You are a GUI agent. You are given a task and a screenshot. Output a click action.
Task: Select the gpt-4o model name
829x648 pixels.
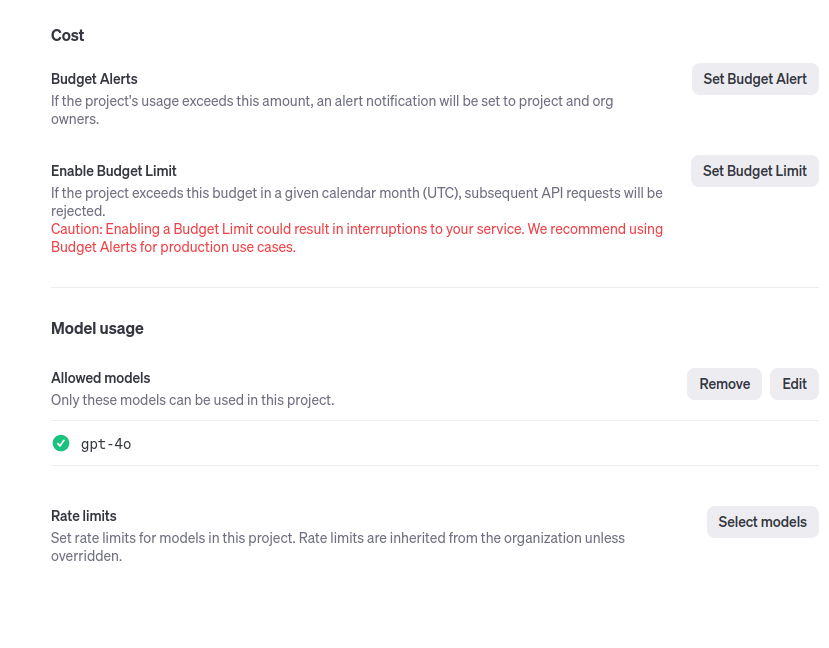pyautogui.click(x=106, y=444)
